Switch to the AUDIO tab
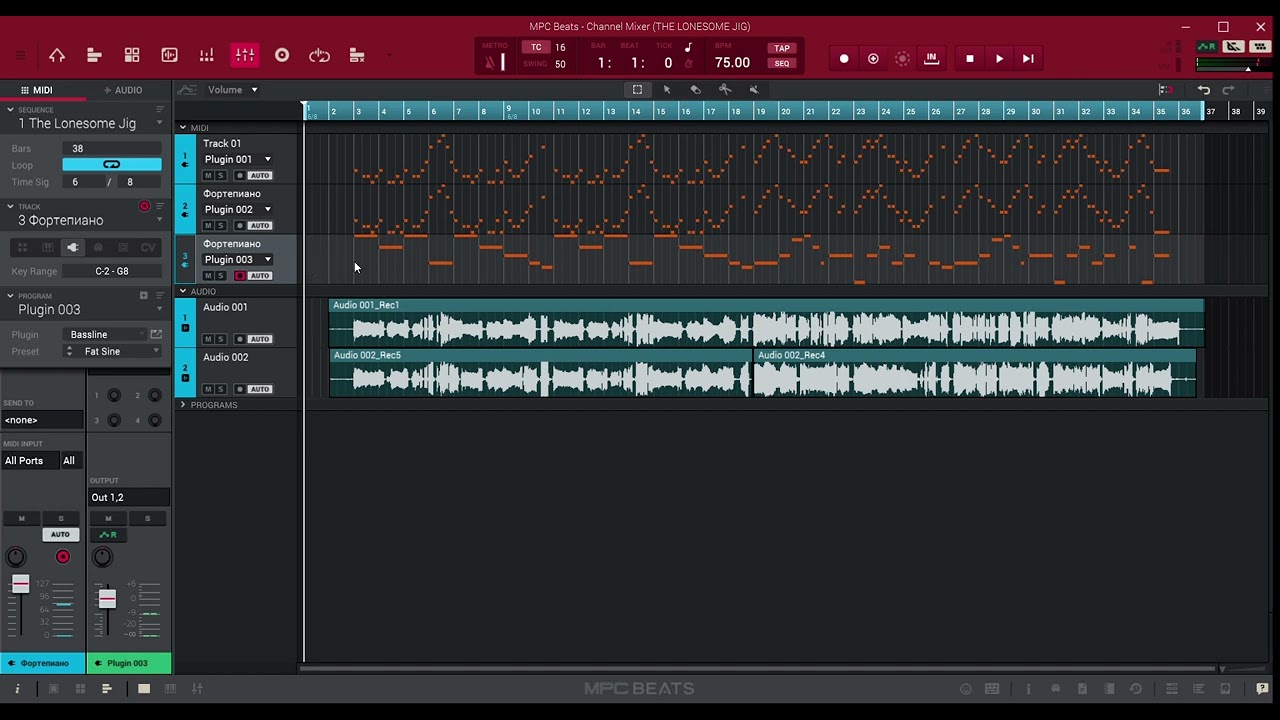This screenshot has height=720, width=1280. point(124,90)
